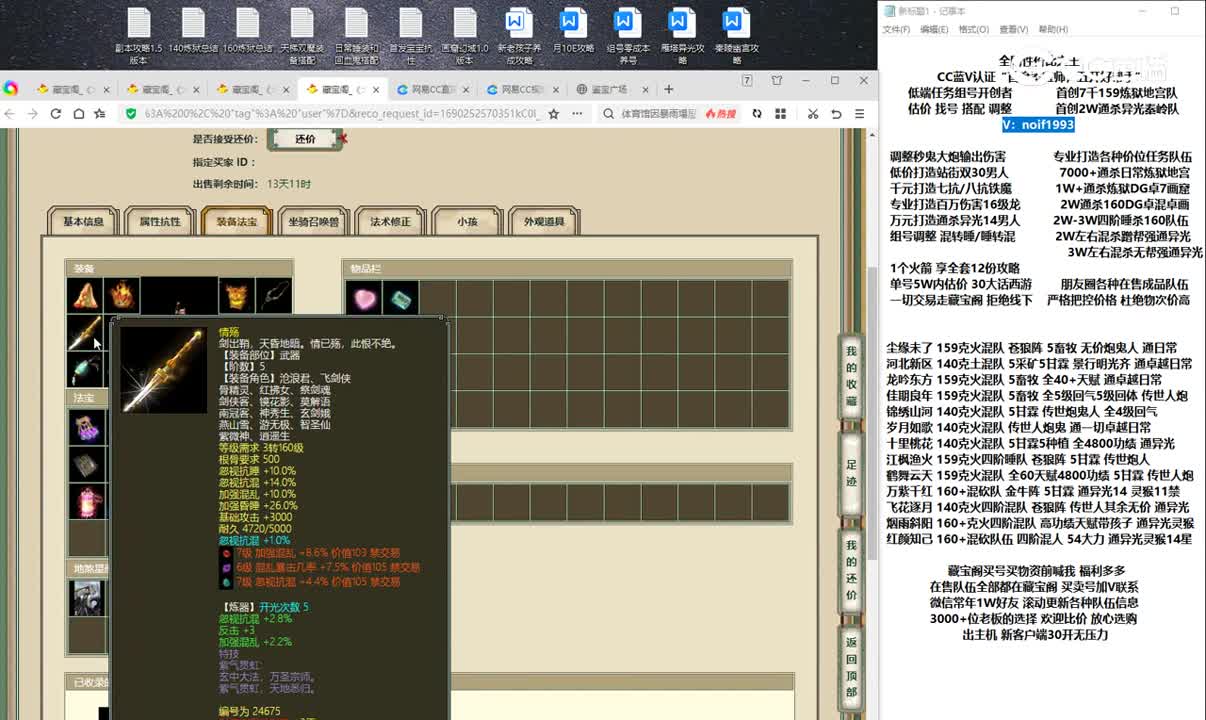Open the 文件 menu in Notepad

(x=896, y=29)
